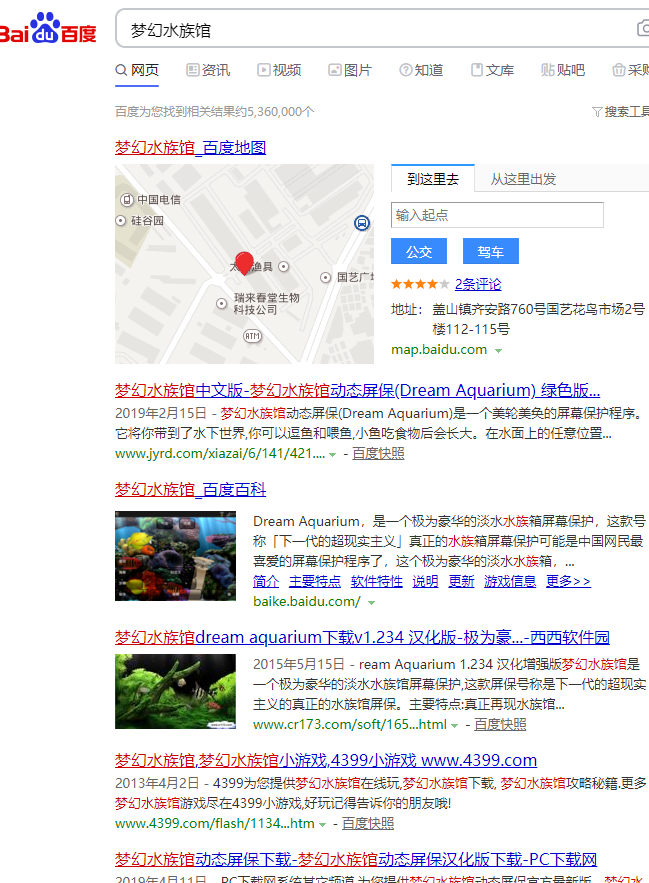Click the 输入起点 input field

pyautogui.click(x=497, y=215)
